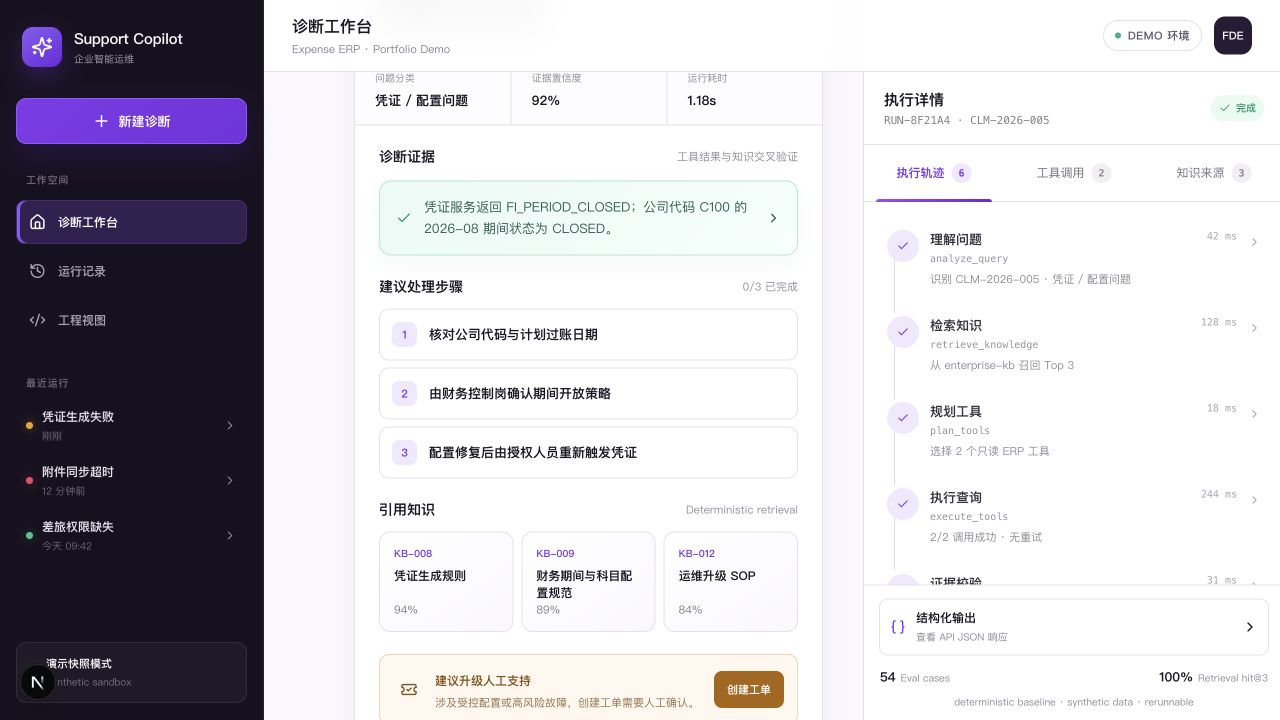Click the 完成 status badge

tap(1237, 108)
